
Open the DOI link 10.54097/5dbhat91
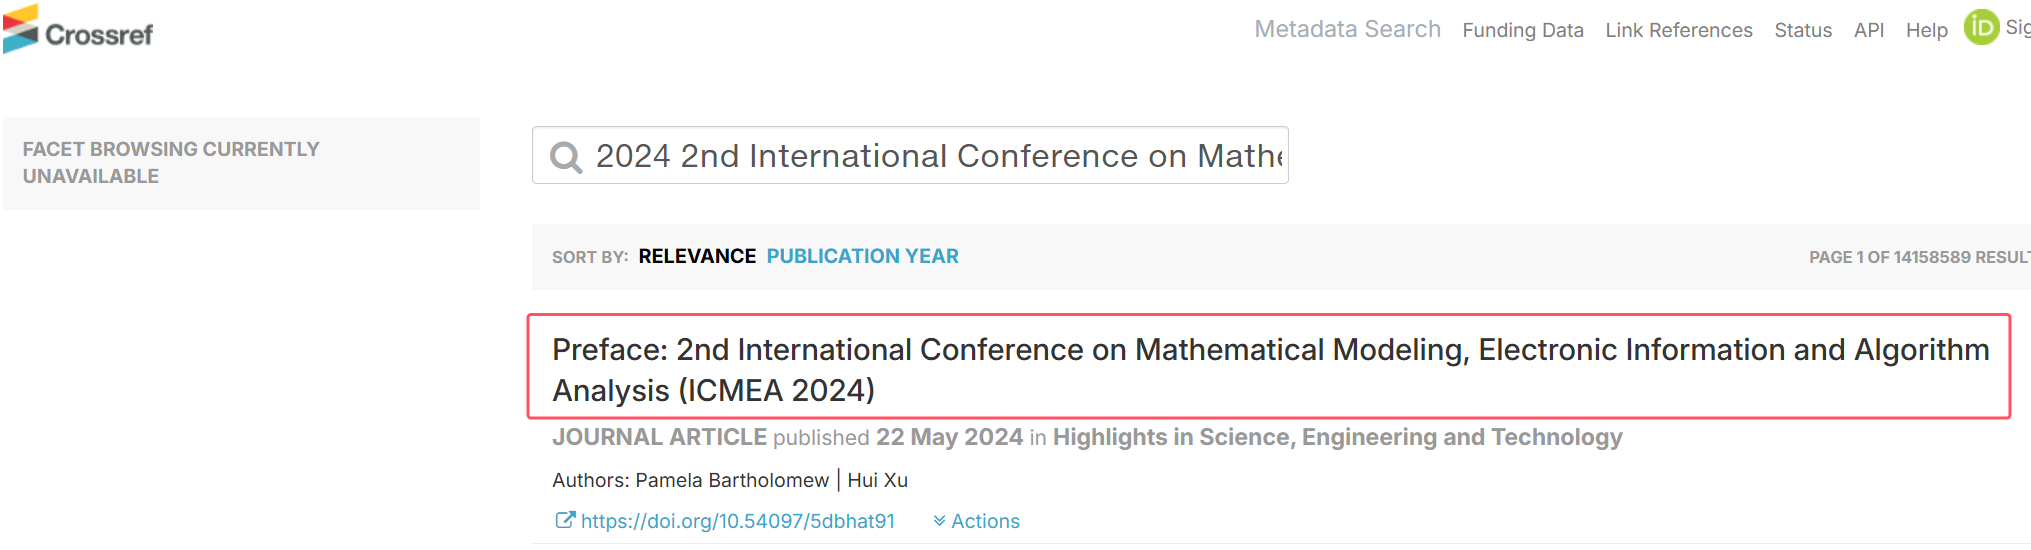(737, 521)
